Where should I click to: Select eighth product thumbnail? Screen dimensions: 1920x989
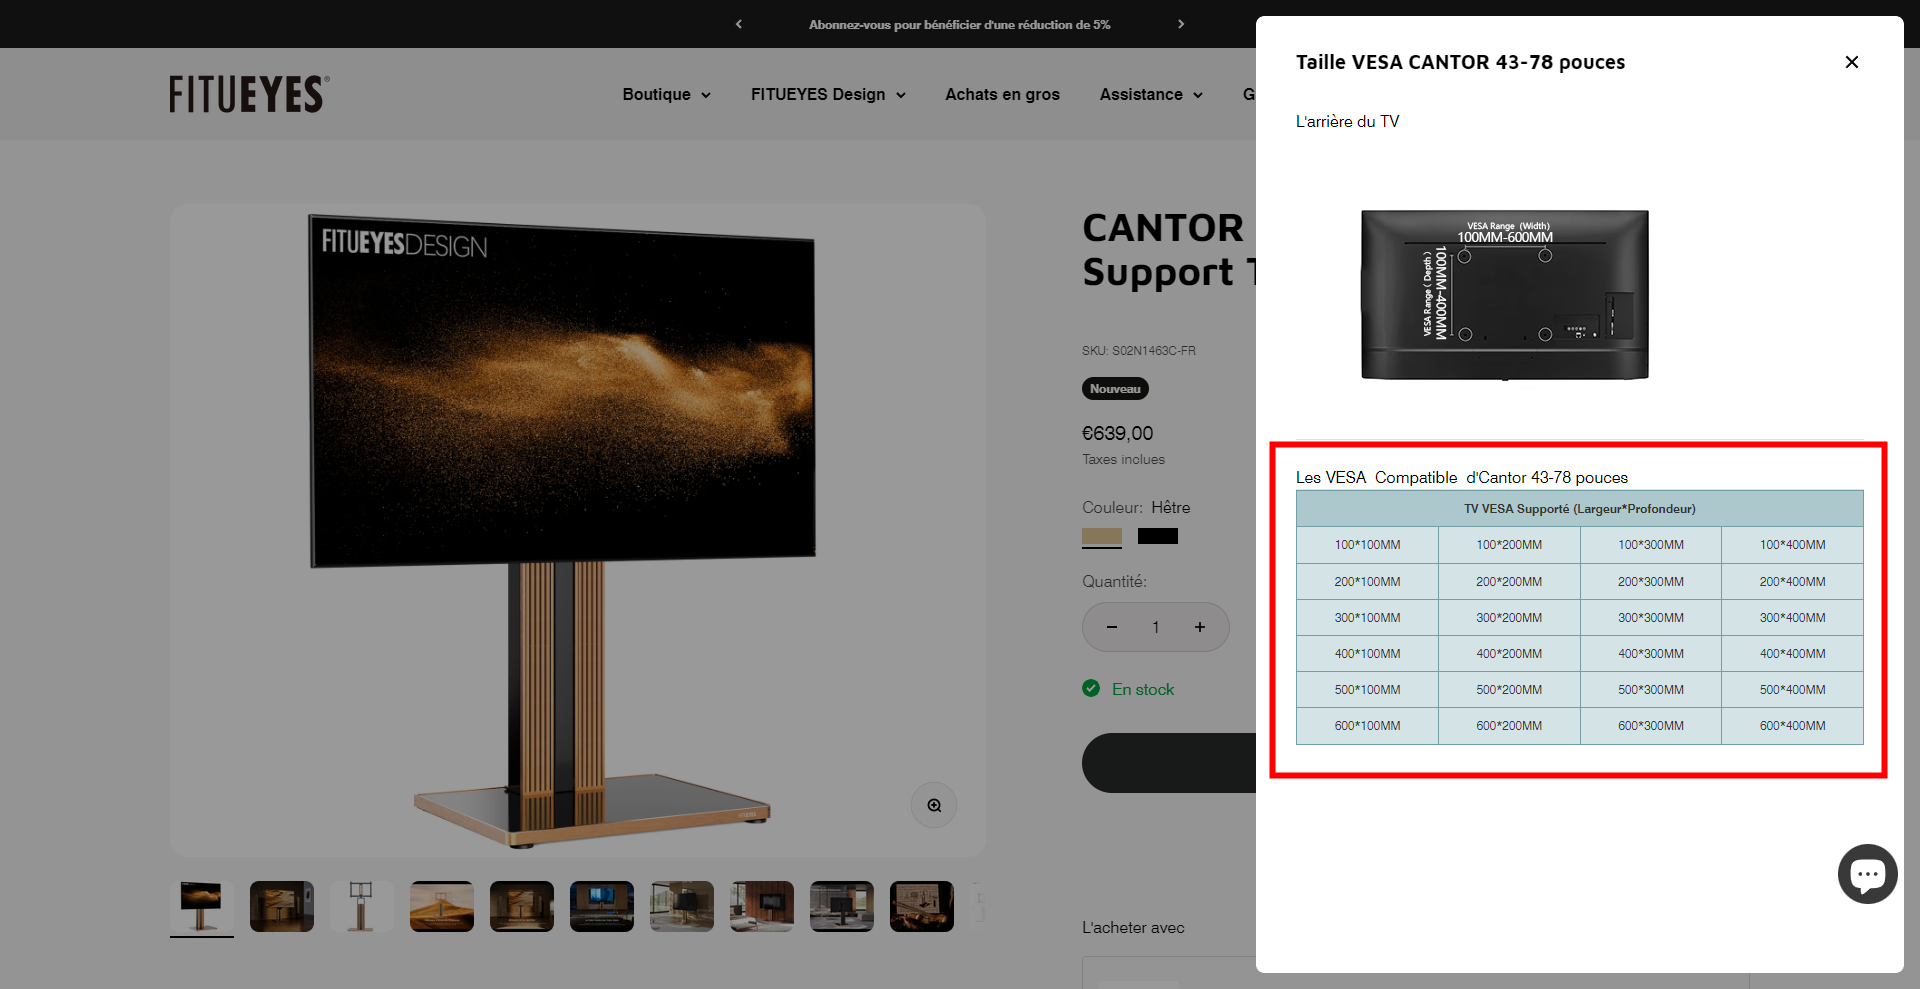point(762,906)
